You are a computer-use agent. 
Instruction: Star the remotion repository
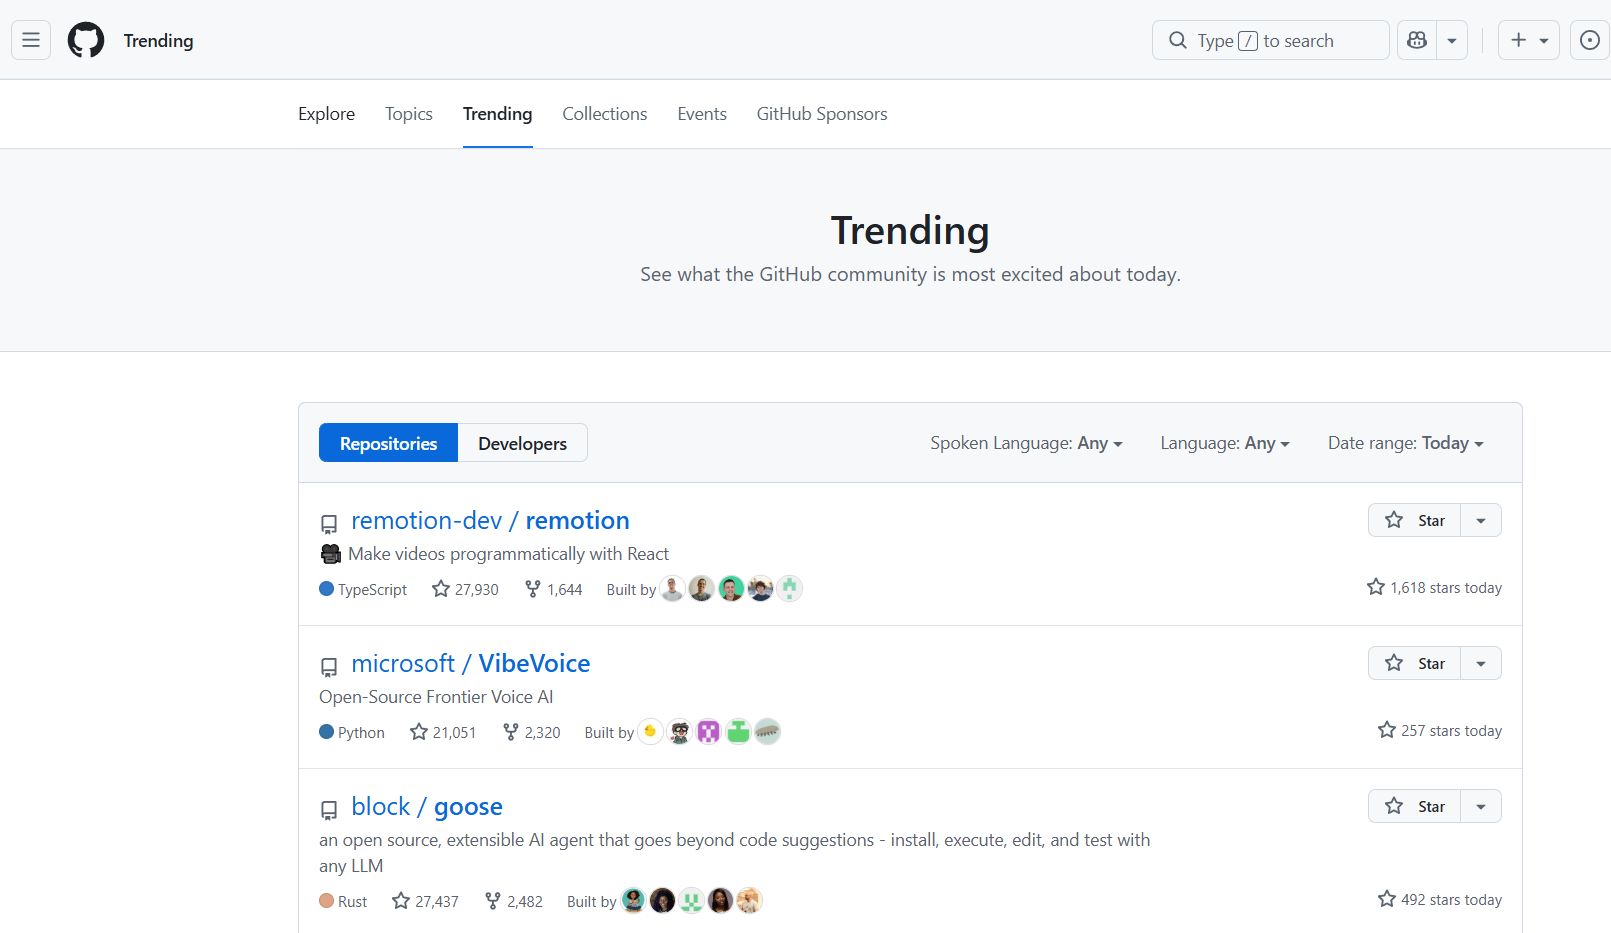click(x=1414, y=520)
